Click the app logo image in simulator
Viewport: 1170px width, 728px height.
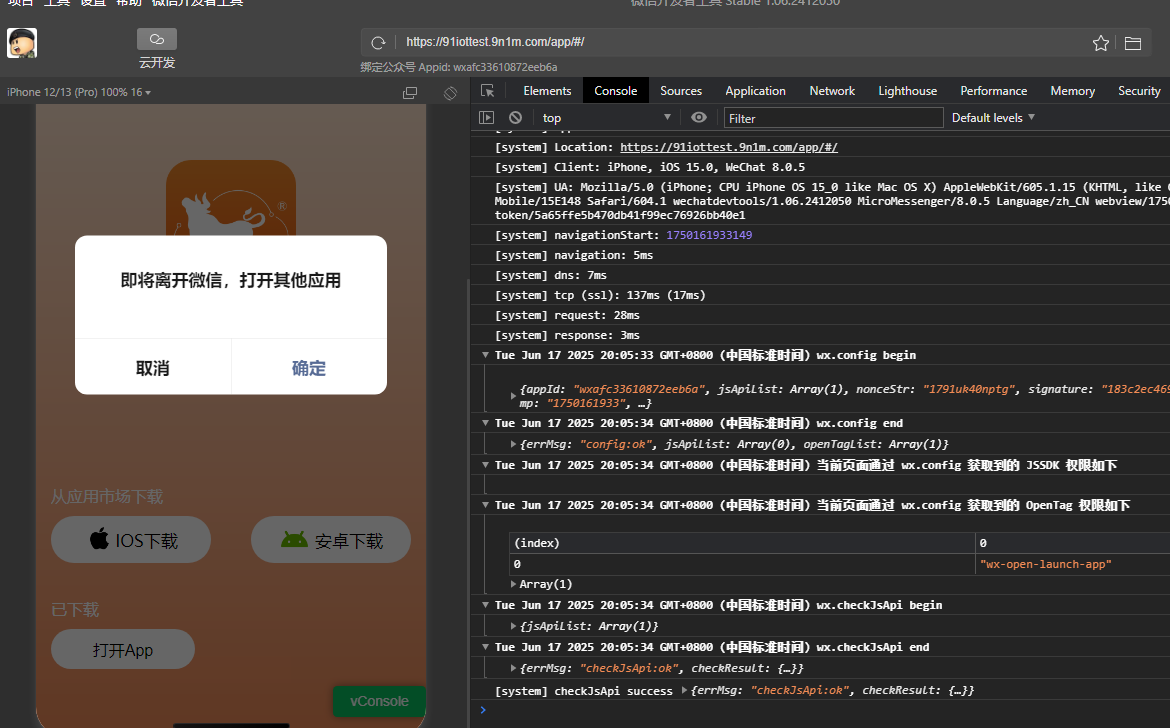click(231, 198)
